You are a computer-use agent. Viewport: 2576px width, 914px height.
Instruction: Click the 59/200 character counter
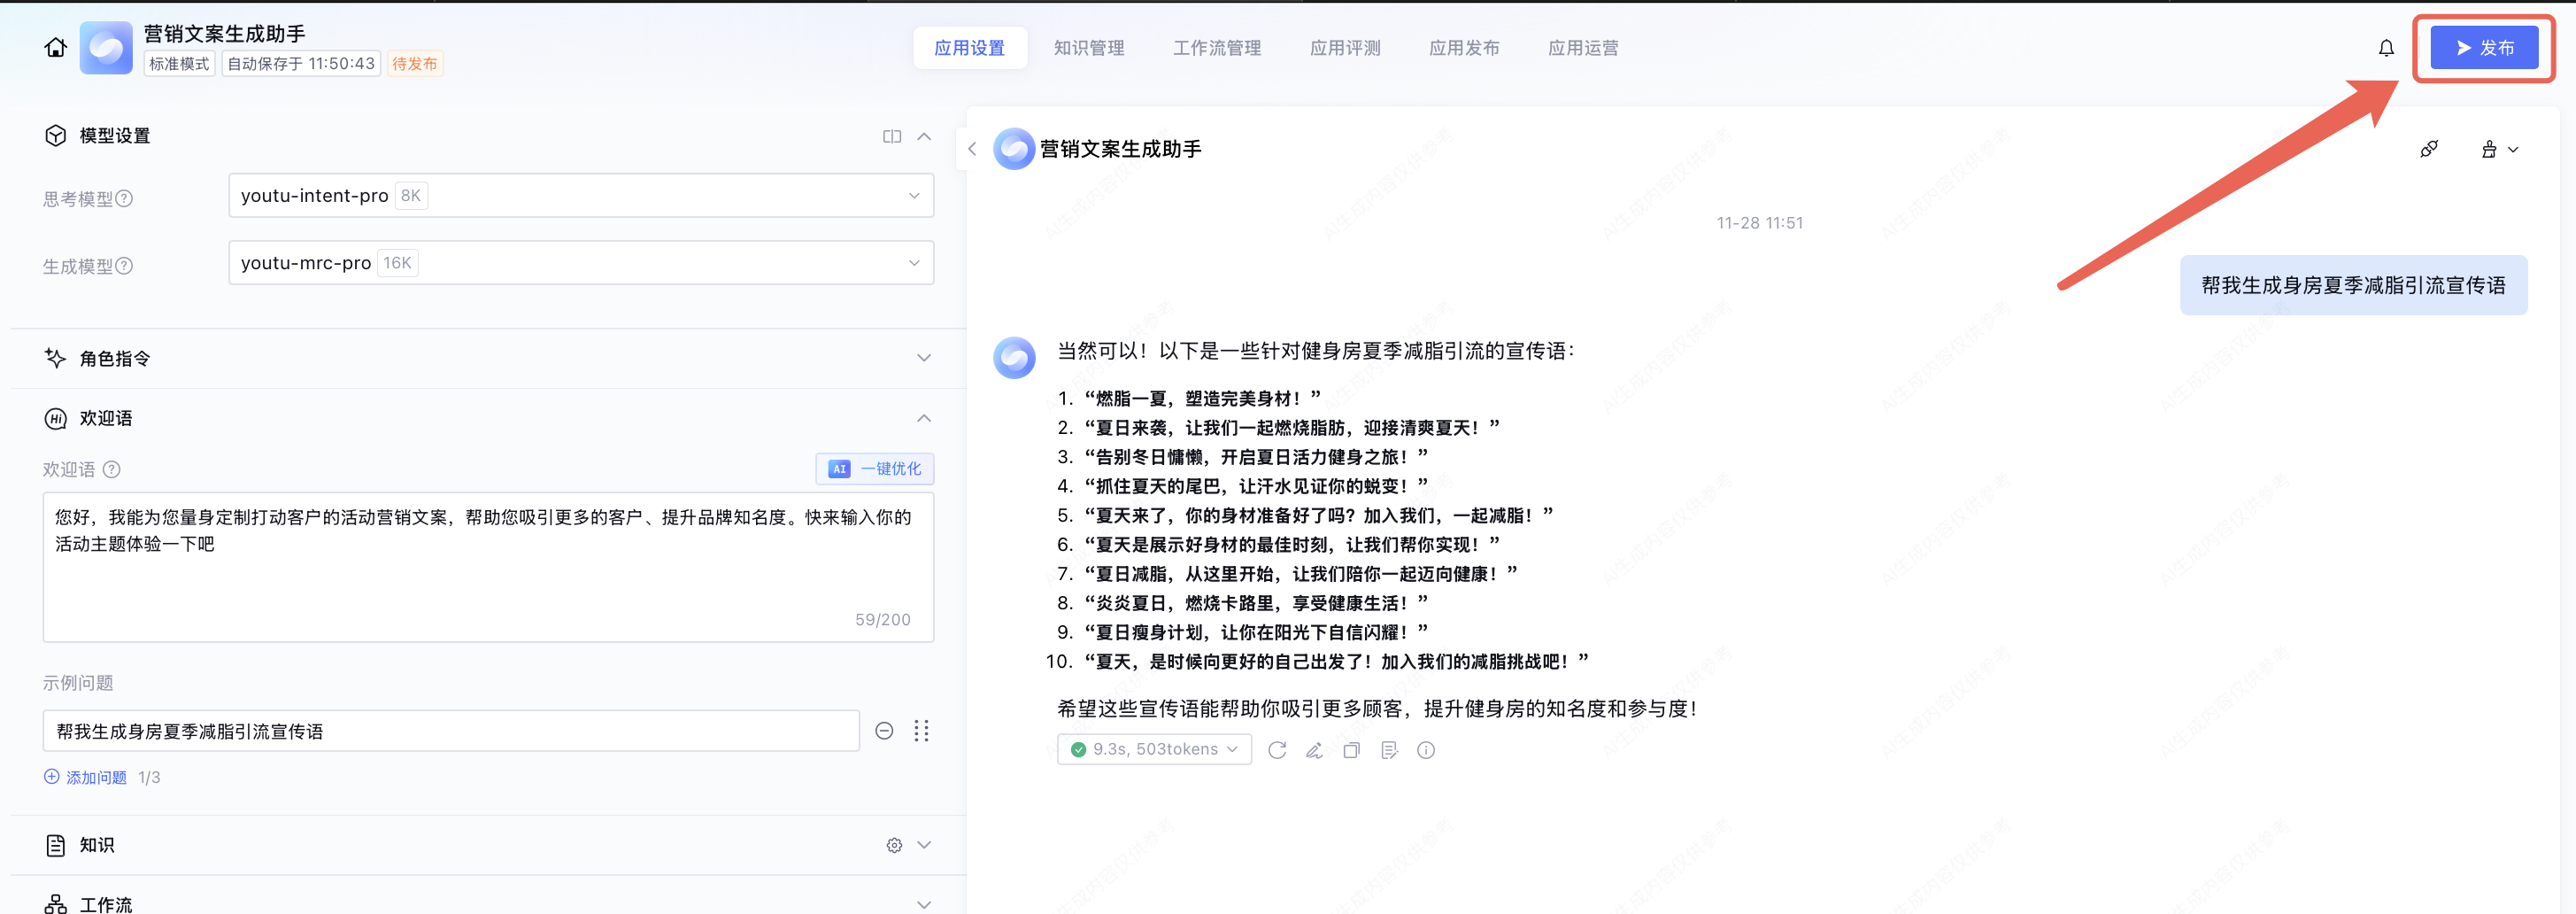(x=883, y=620)
